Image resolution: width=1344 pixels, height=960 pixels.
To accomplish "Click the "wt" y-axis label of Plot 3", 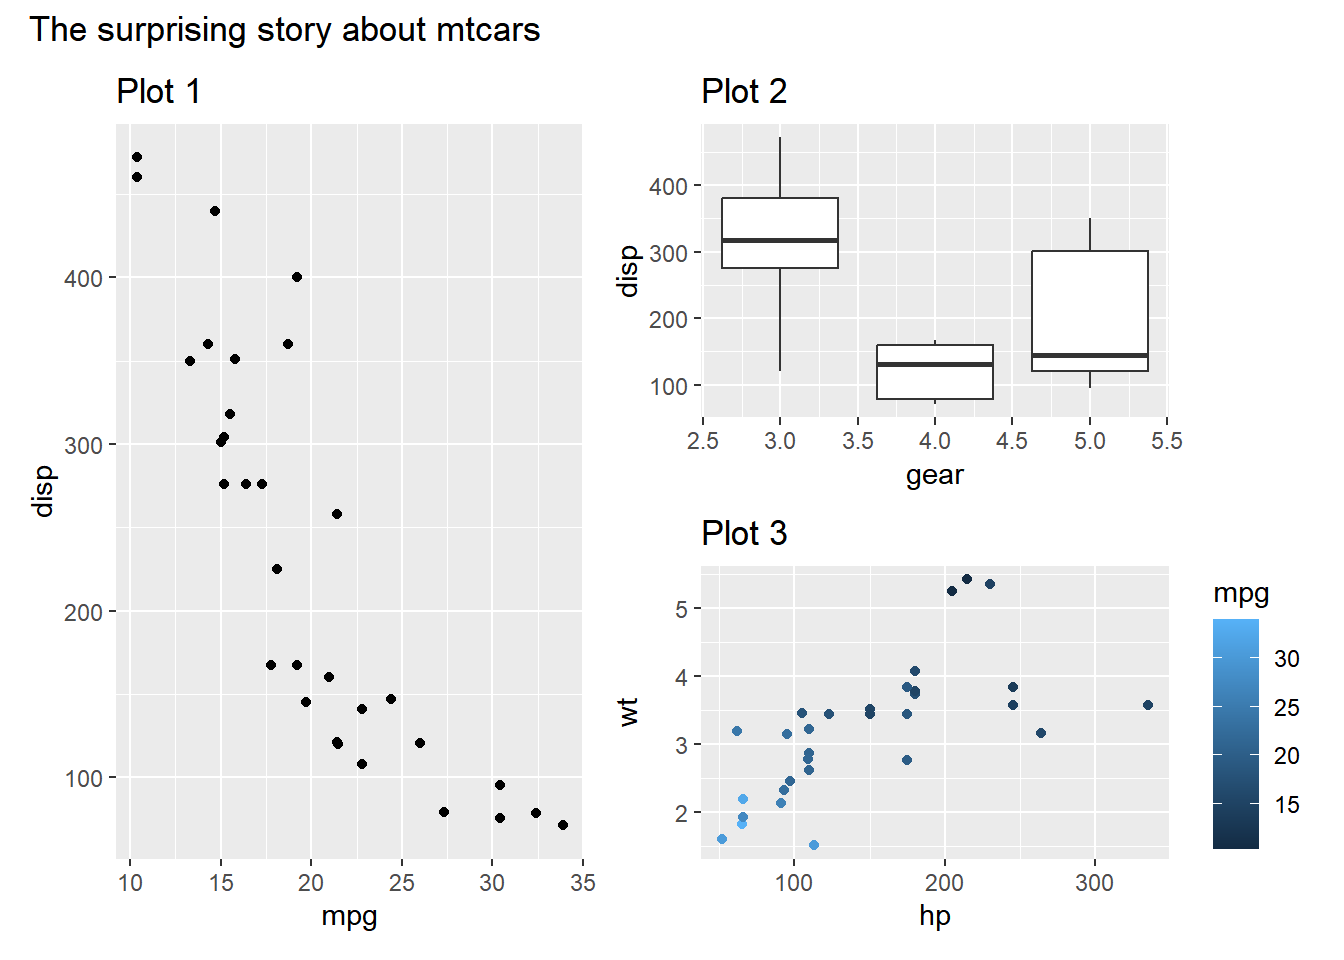I will click(x=628, y=712).
